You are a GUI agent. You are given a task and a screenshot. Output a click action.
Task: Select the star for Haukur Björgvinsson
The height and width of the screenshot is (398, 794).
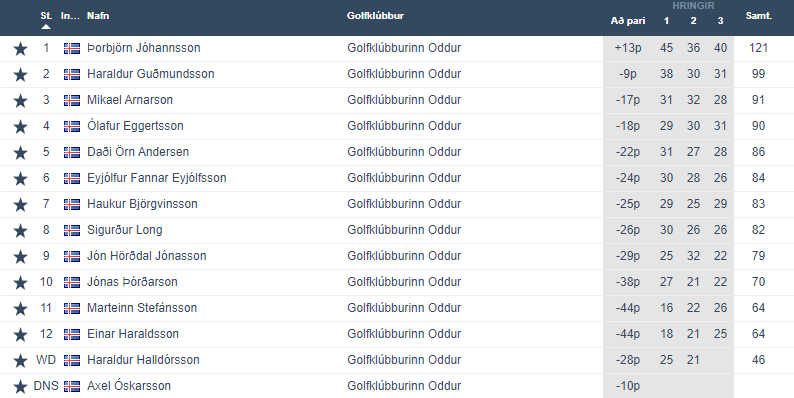(x=20, y=205)
